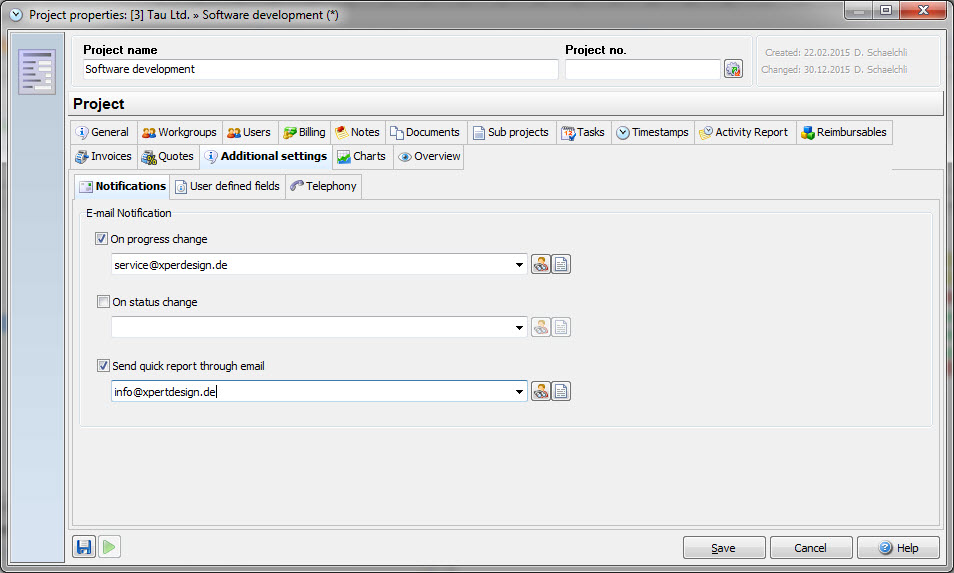The image size is (954, 573).
Task: Enable the On status change checkbox
Action: click(x=103, y=302)
